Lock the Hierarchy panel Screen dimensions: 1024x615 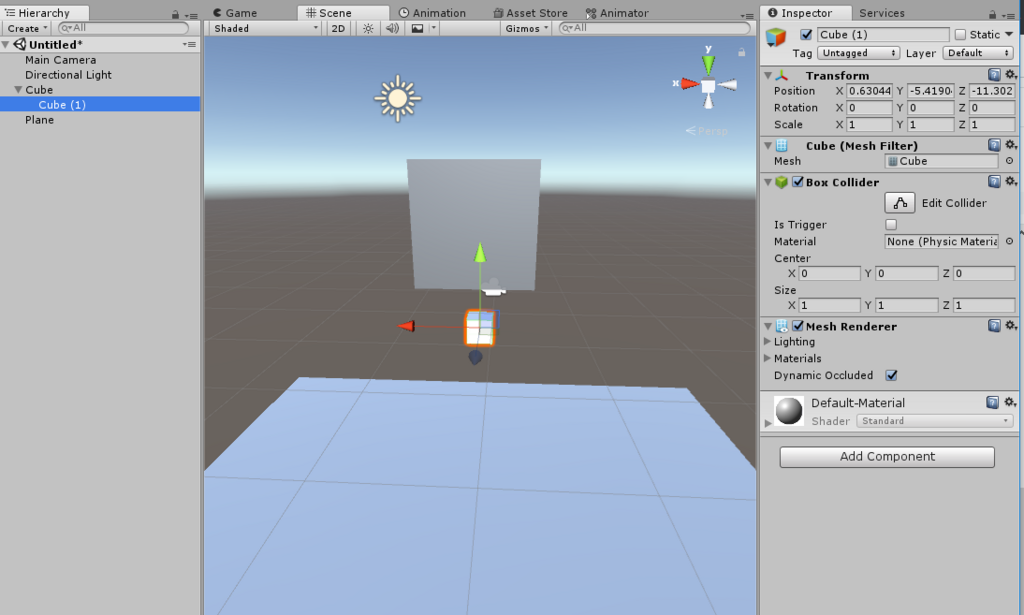pos(175,14)
